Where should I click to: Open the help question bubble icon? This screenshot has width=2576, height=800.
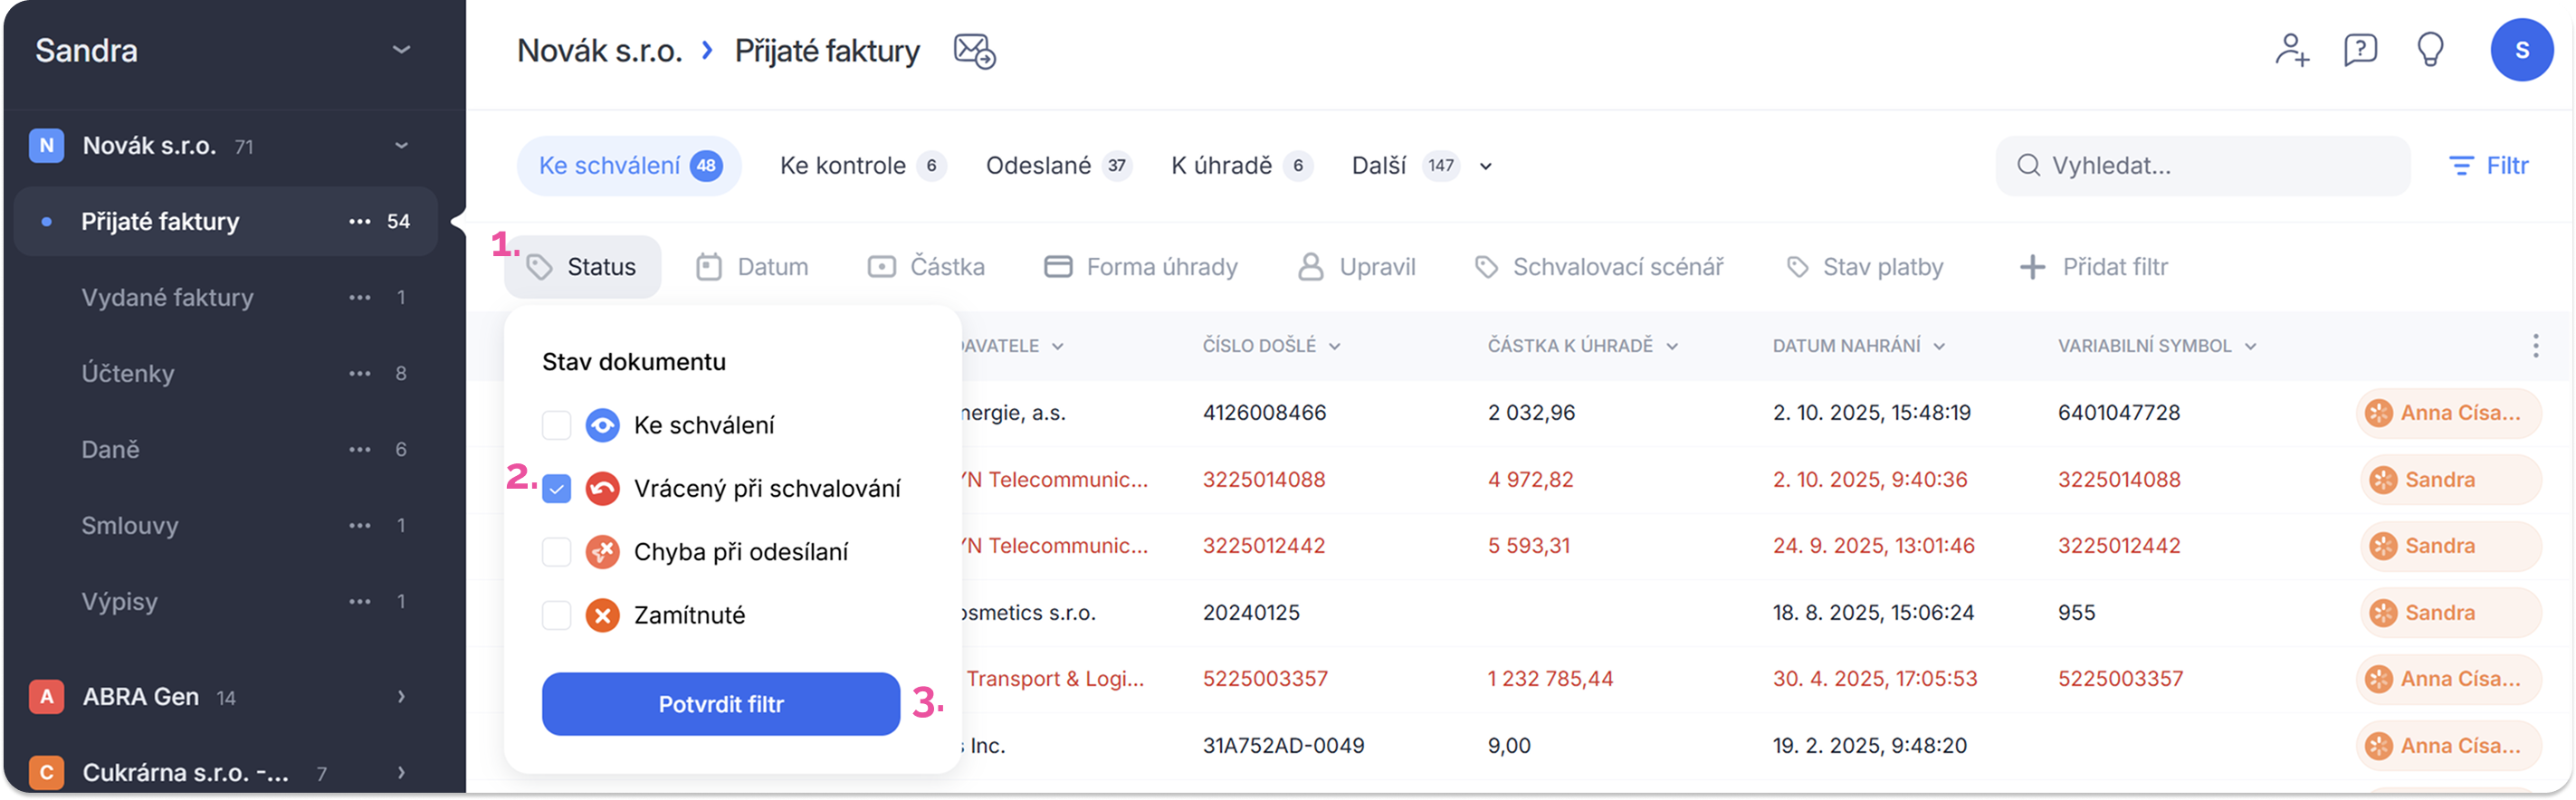coord(2360,50)
